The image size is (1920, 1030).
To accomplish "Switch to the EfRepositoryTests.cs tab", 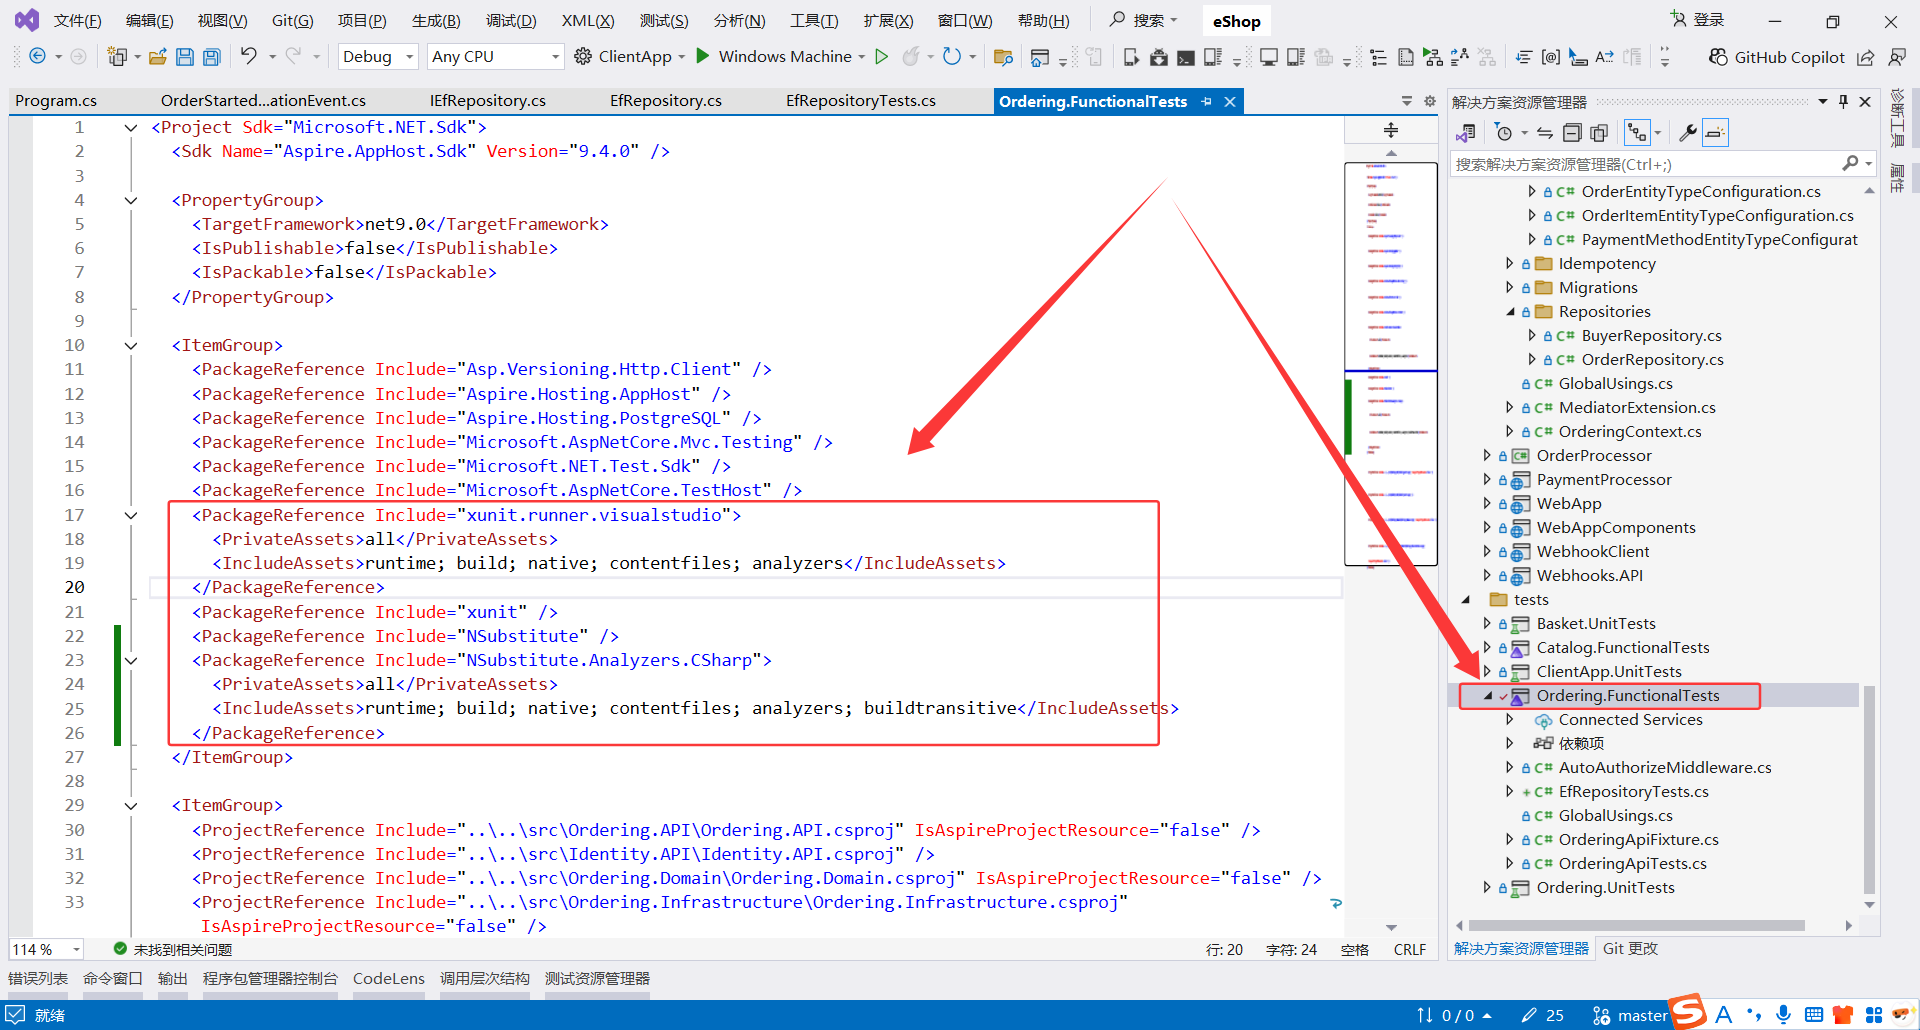I will [861, 101].
